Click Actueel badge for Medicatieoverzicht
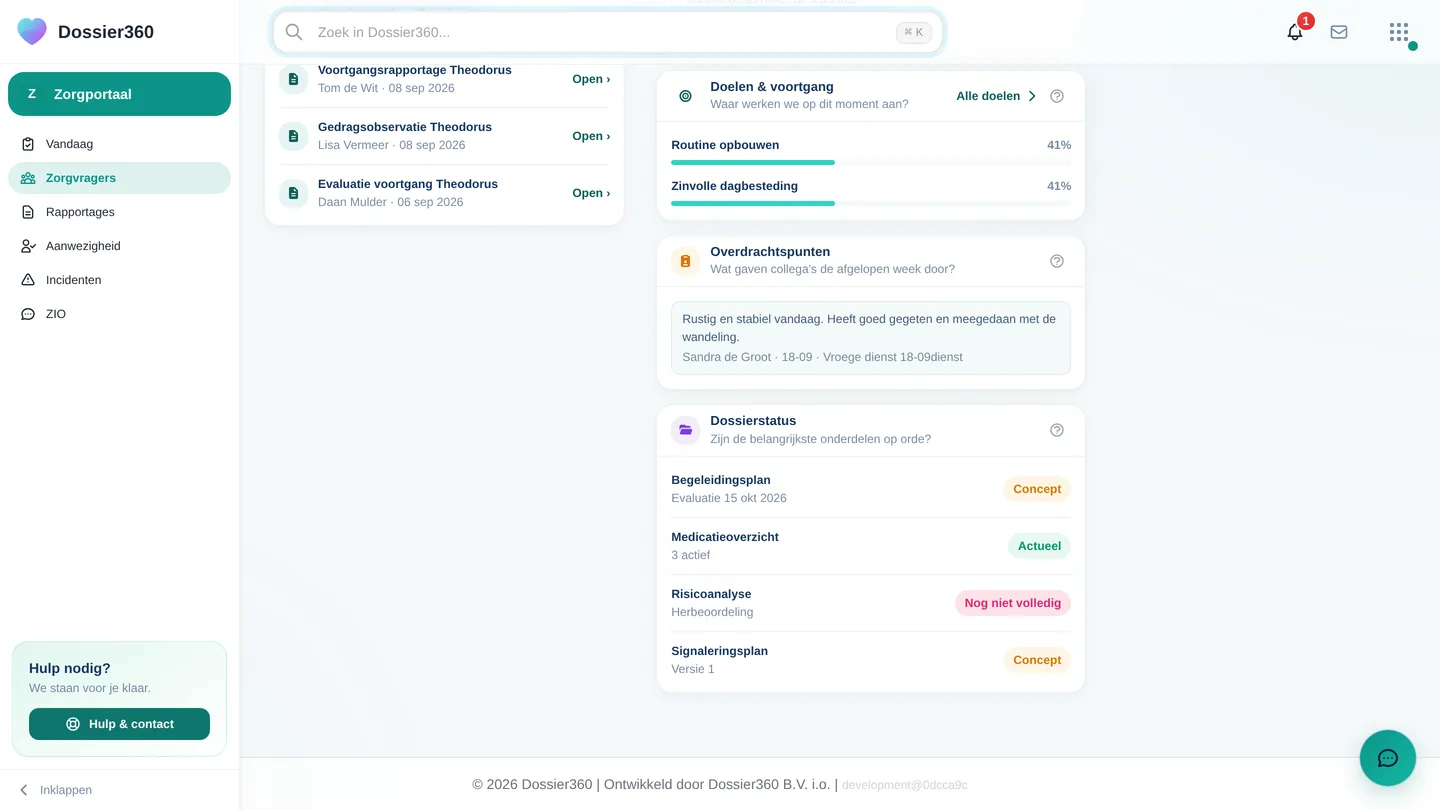This screenshot has height=810, width=1440. 1039,546
